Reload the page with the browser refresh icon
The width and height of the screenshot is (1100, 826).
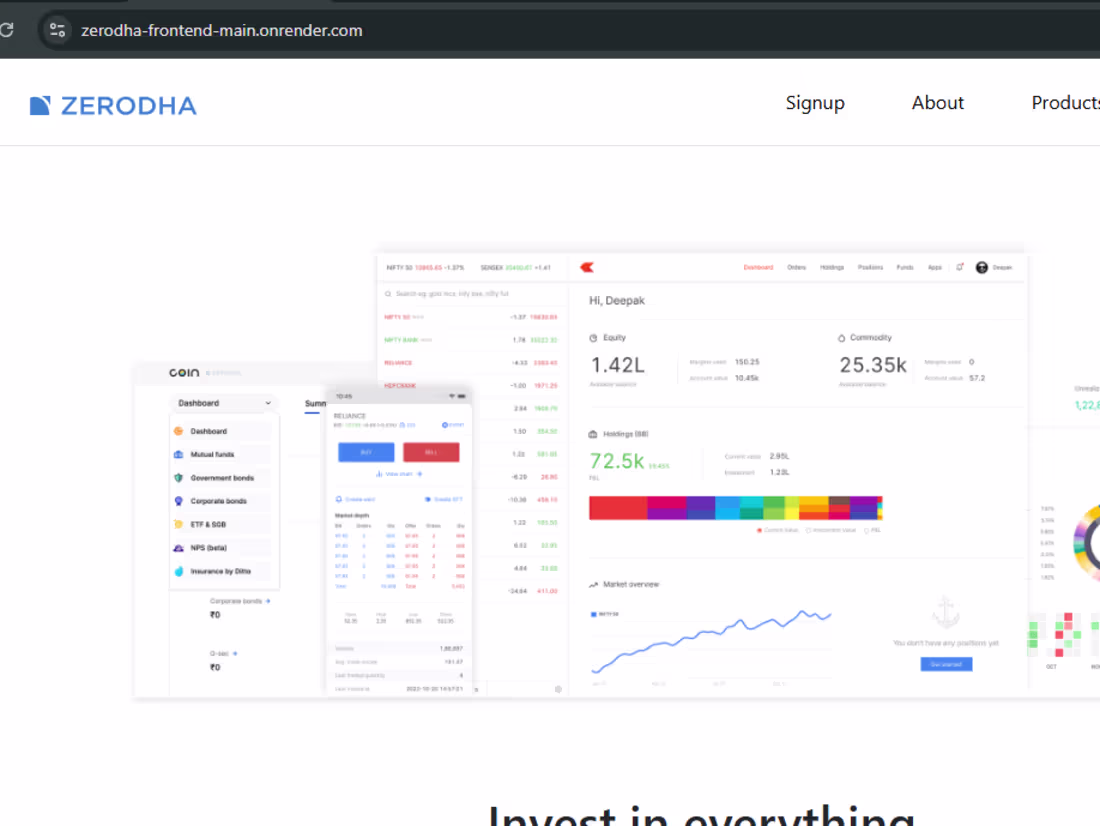[7, 30]
